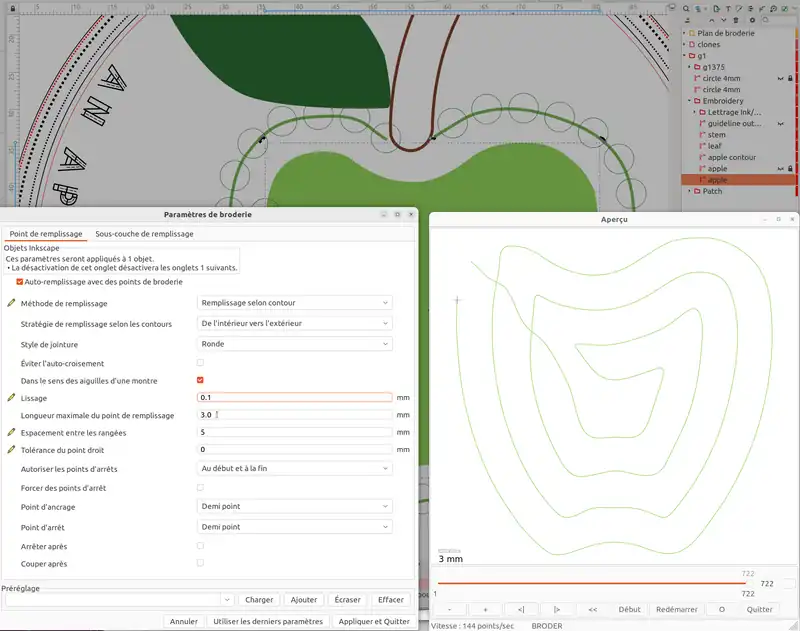Open the Sous-couche de remplissage tab
Image resolution: width=800 pixels, height=631 pixels.
(x=144, y=234)
